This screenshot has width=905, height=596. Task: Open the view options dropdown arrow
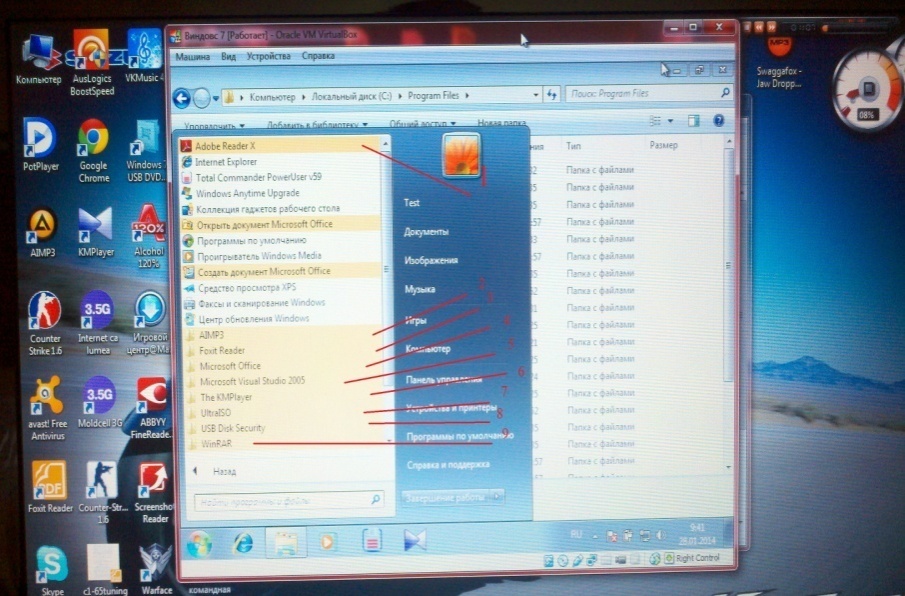(670, 121)
